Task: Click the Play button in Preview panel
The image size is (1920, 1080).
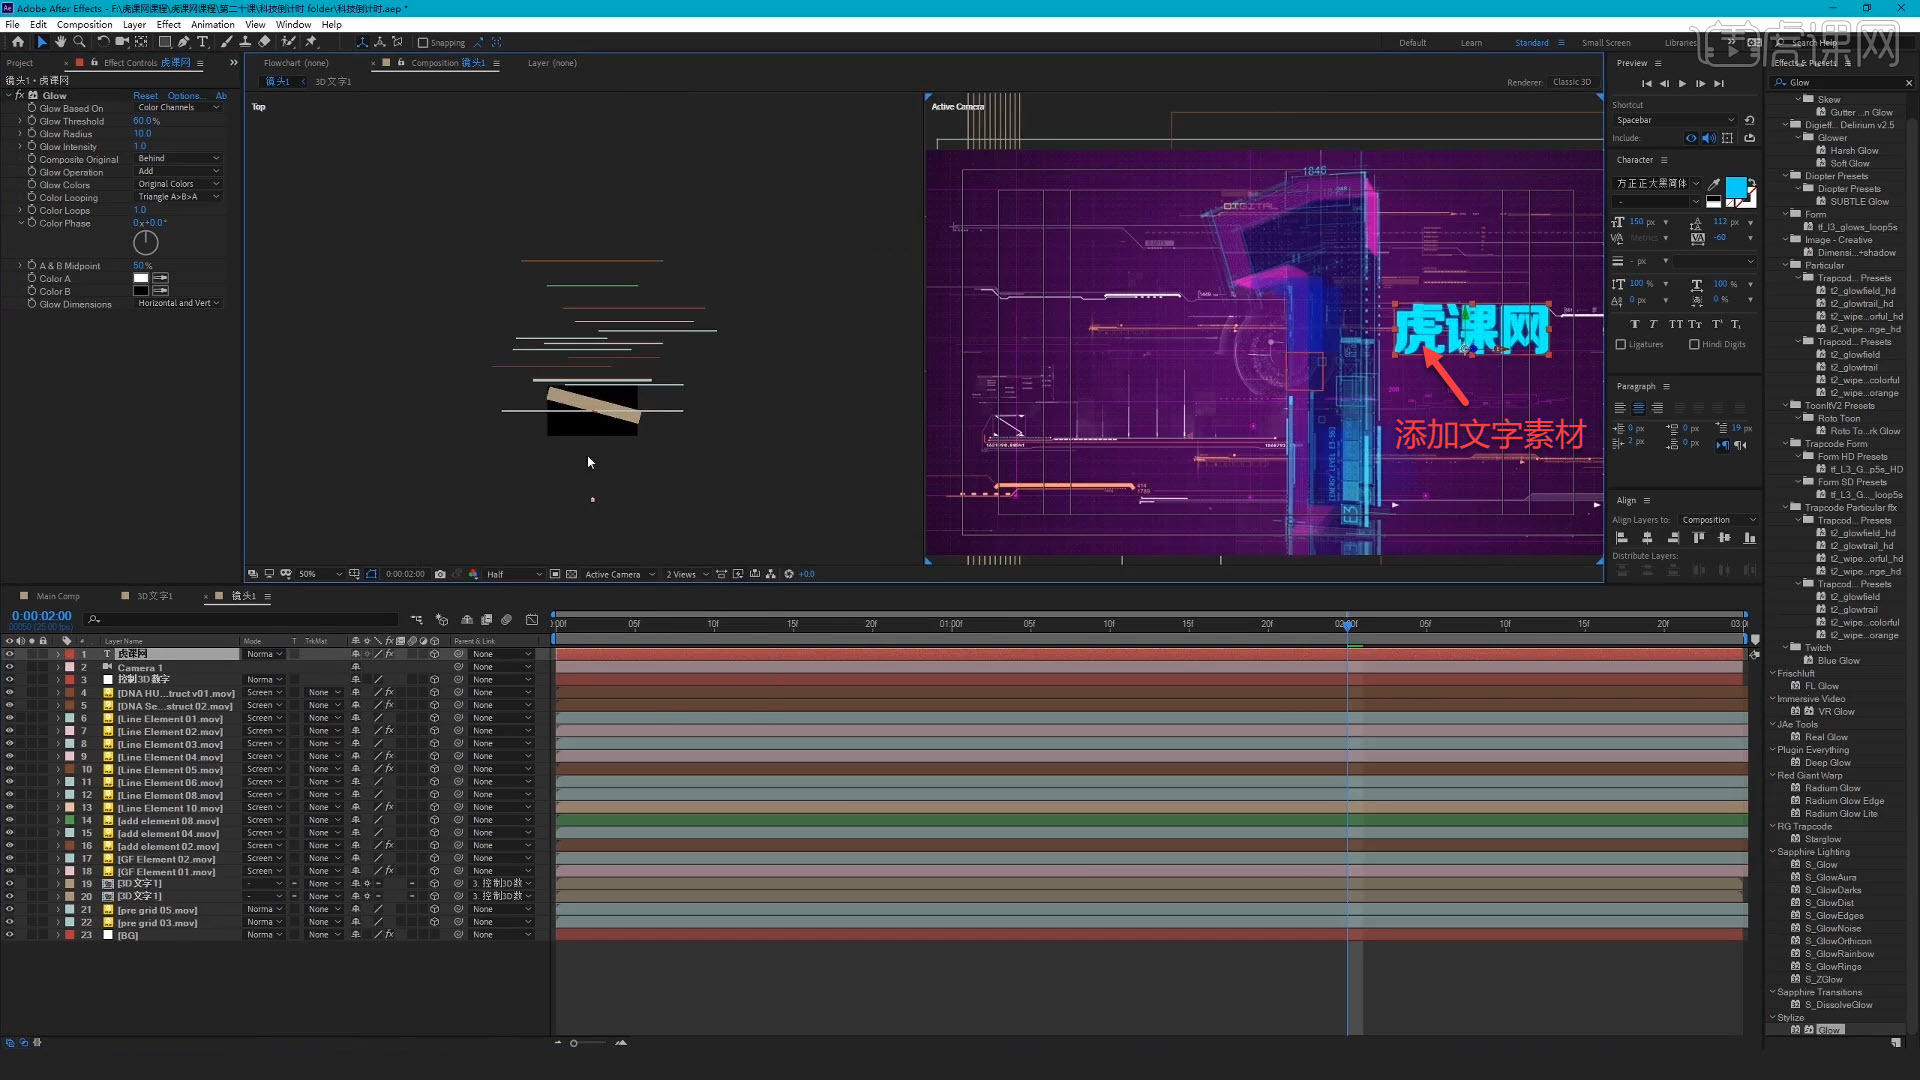Action: tap(1683, 84)
